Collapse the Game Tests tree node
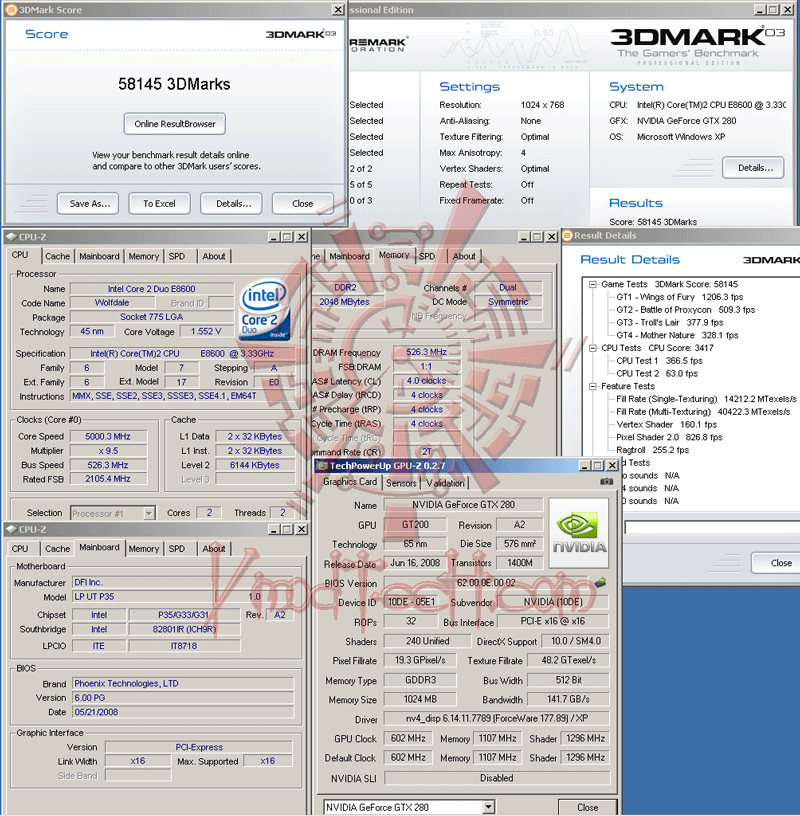Screen dimensions: 800x816 click(592, 284)
